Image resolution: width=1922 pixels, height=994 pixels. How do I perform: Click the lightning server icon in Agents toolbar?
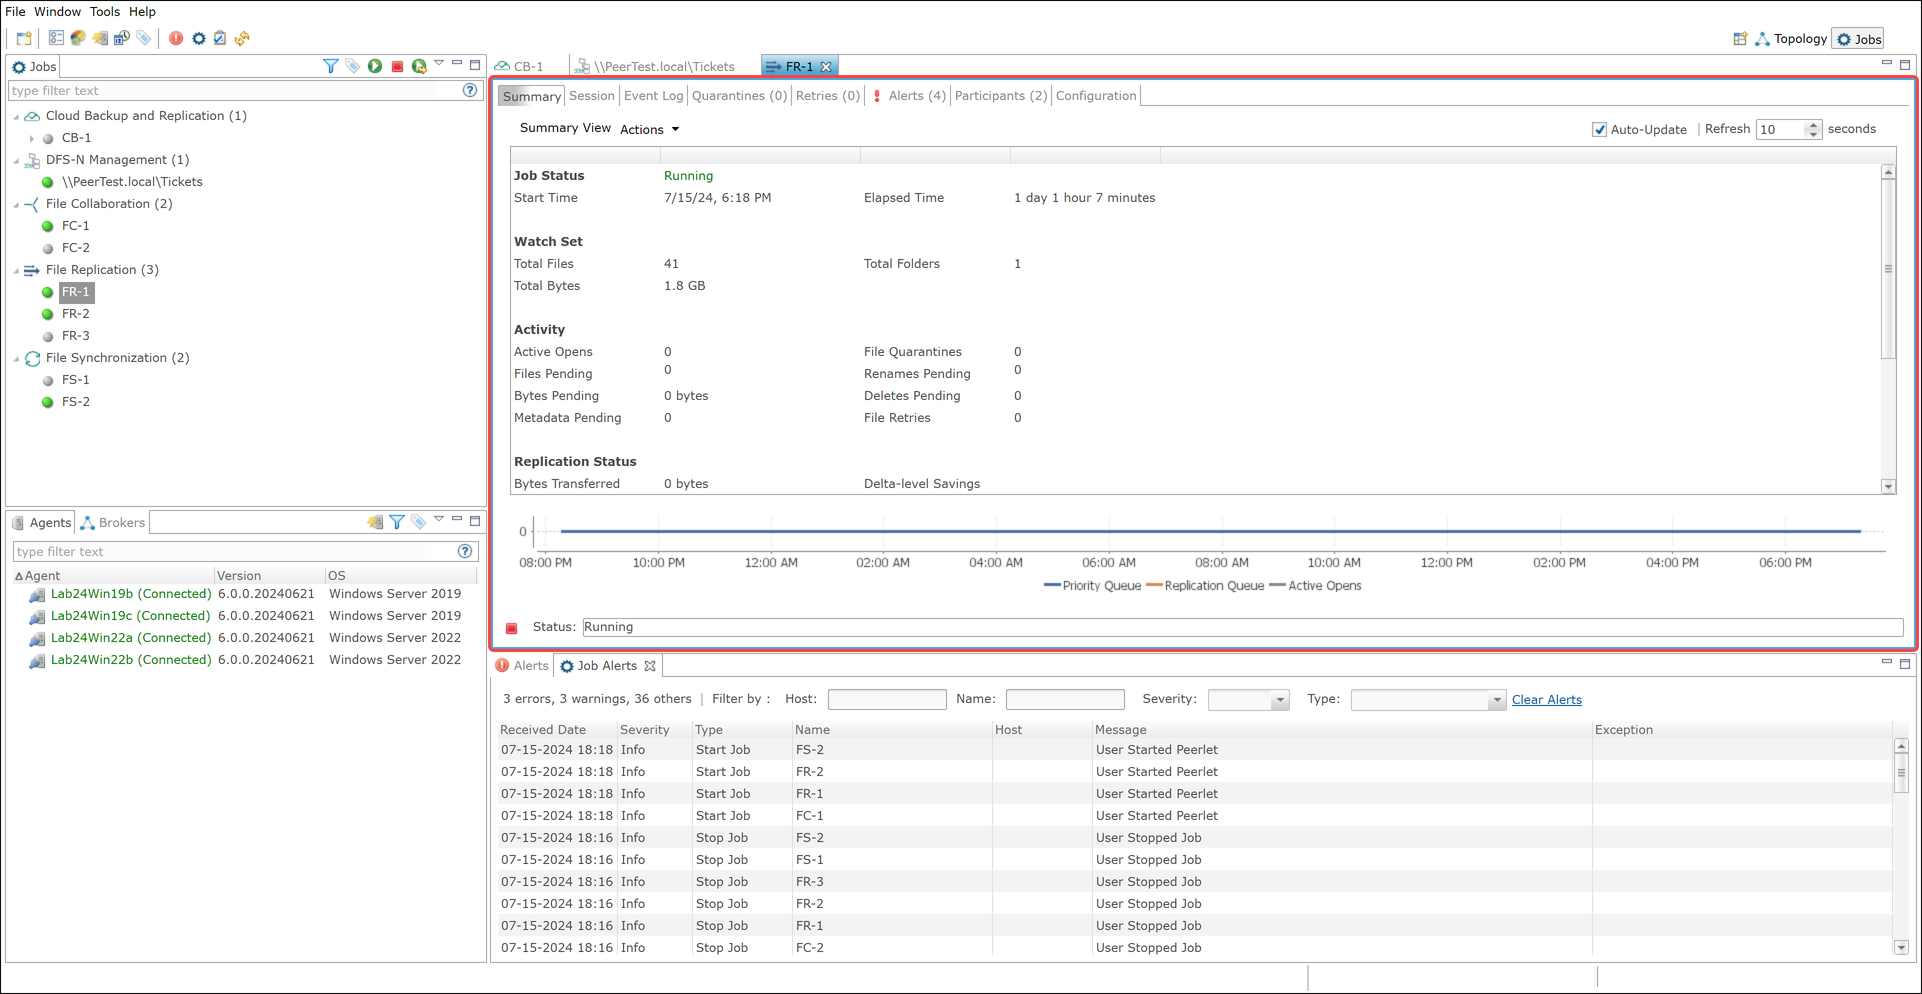tap(375, 522)
